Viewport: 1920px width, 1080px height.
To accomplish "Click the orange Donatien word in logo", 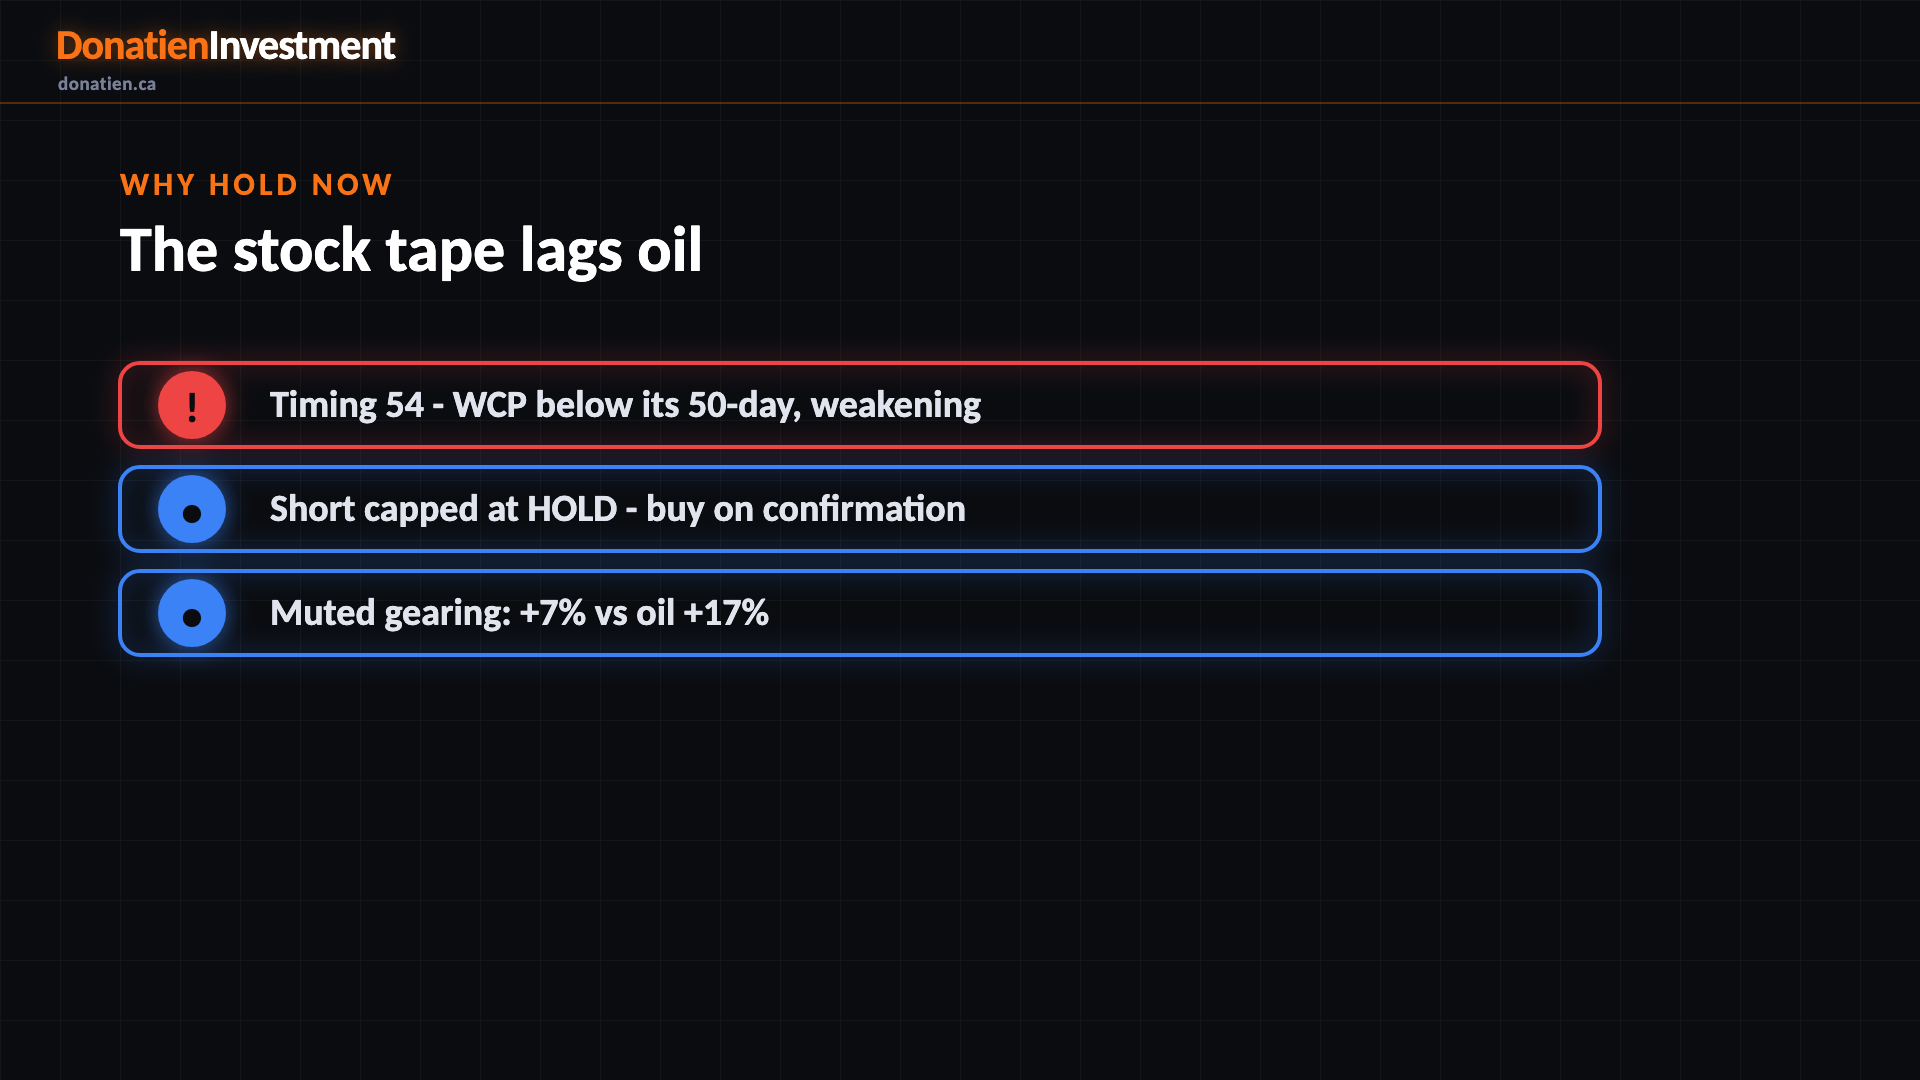I will [132, 46].
